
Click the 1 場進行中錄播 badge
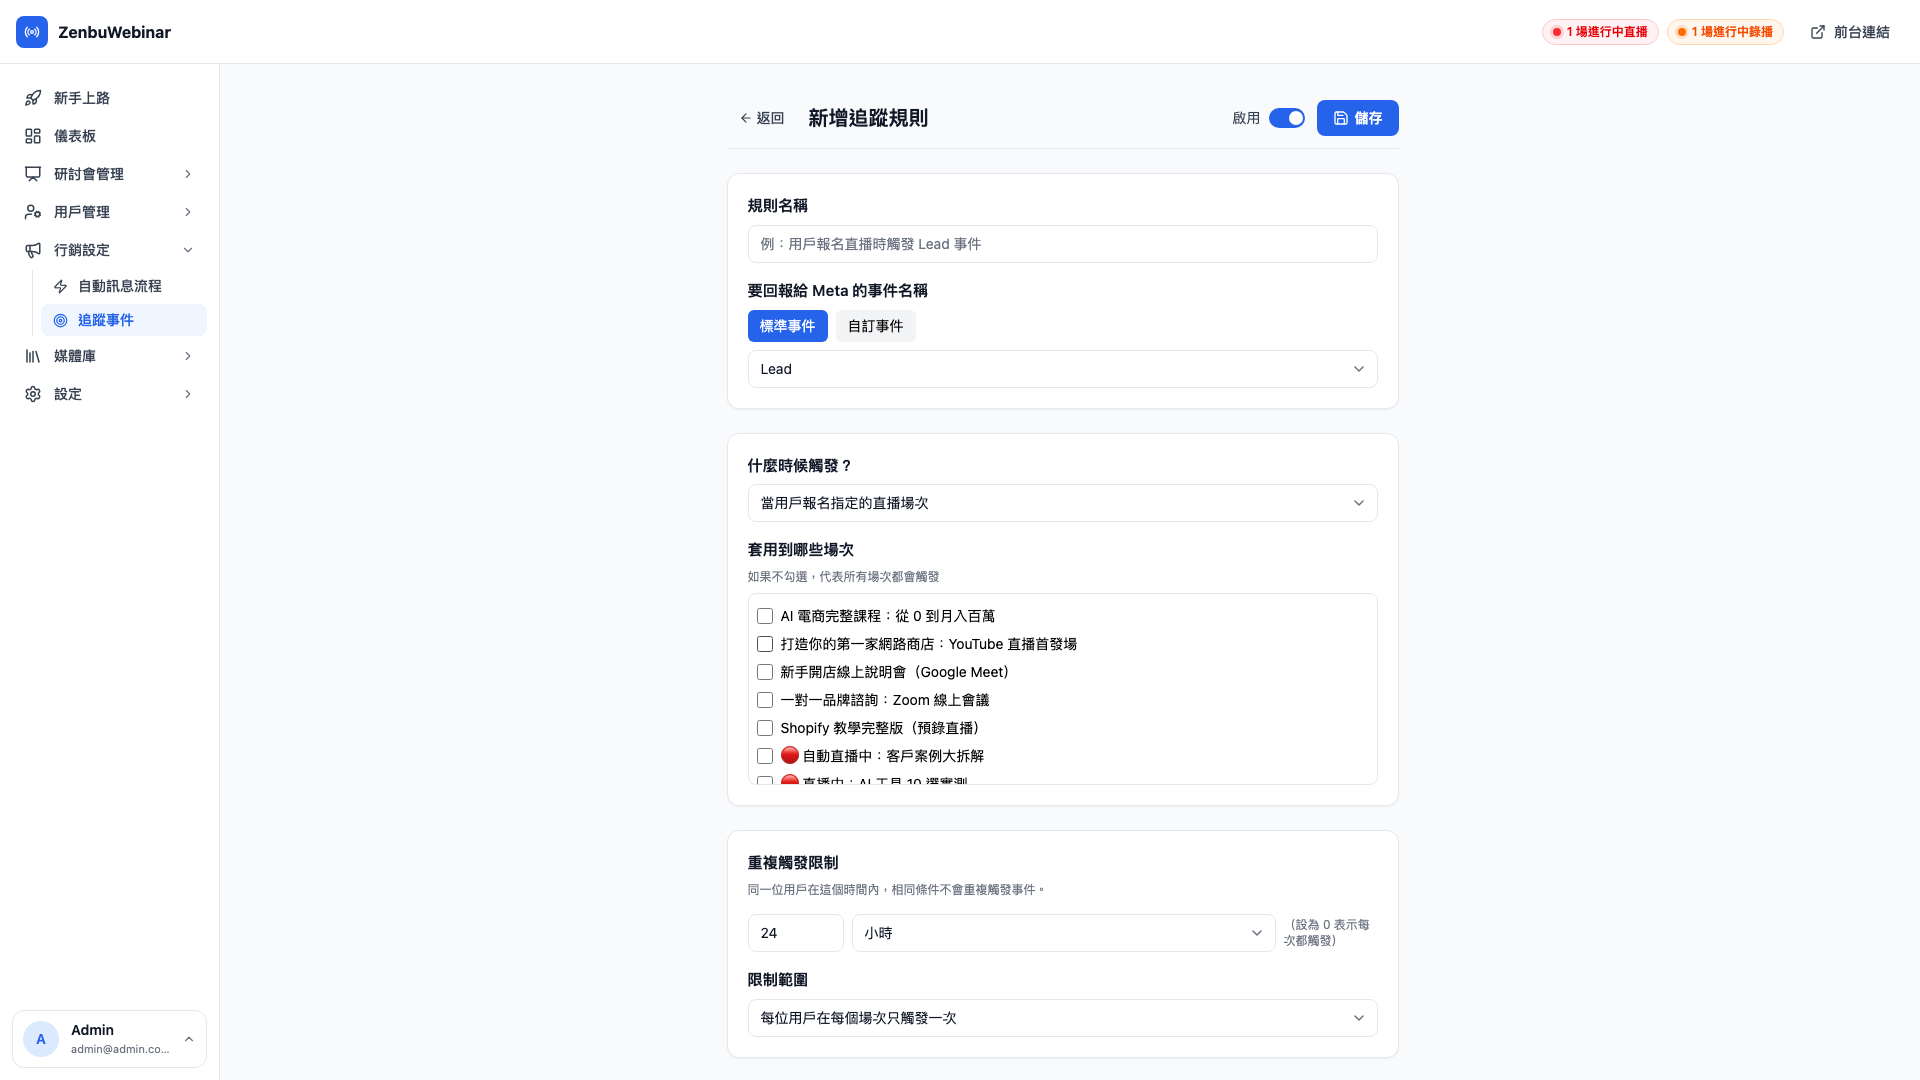click(1725, 32)
